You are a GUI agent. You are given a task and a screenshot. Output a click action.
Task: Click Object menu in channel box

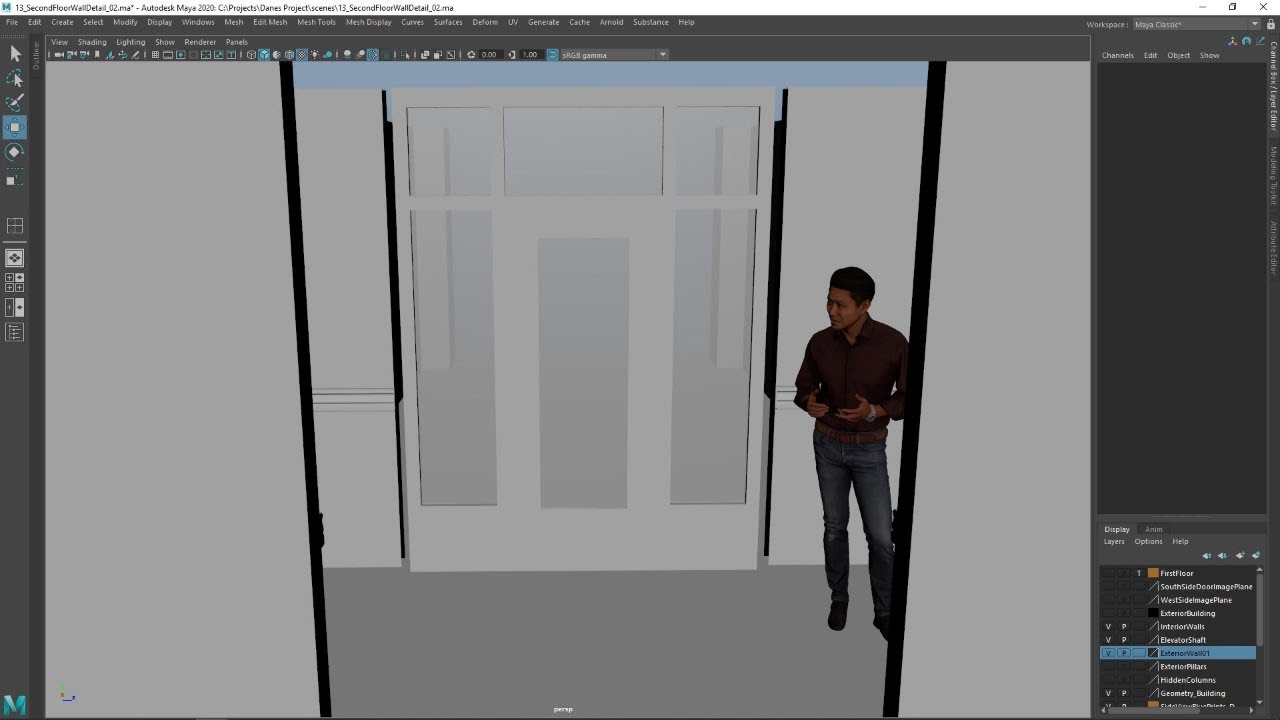pyautogui.click(x=1178, y=55)
